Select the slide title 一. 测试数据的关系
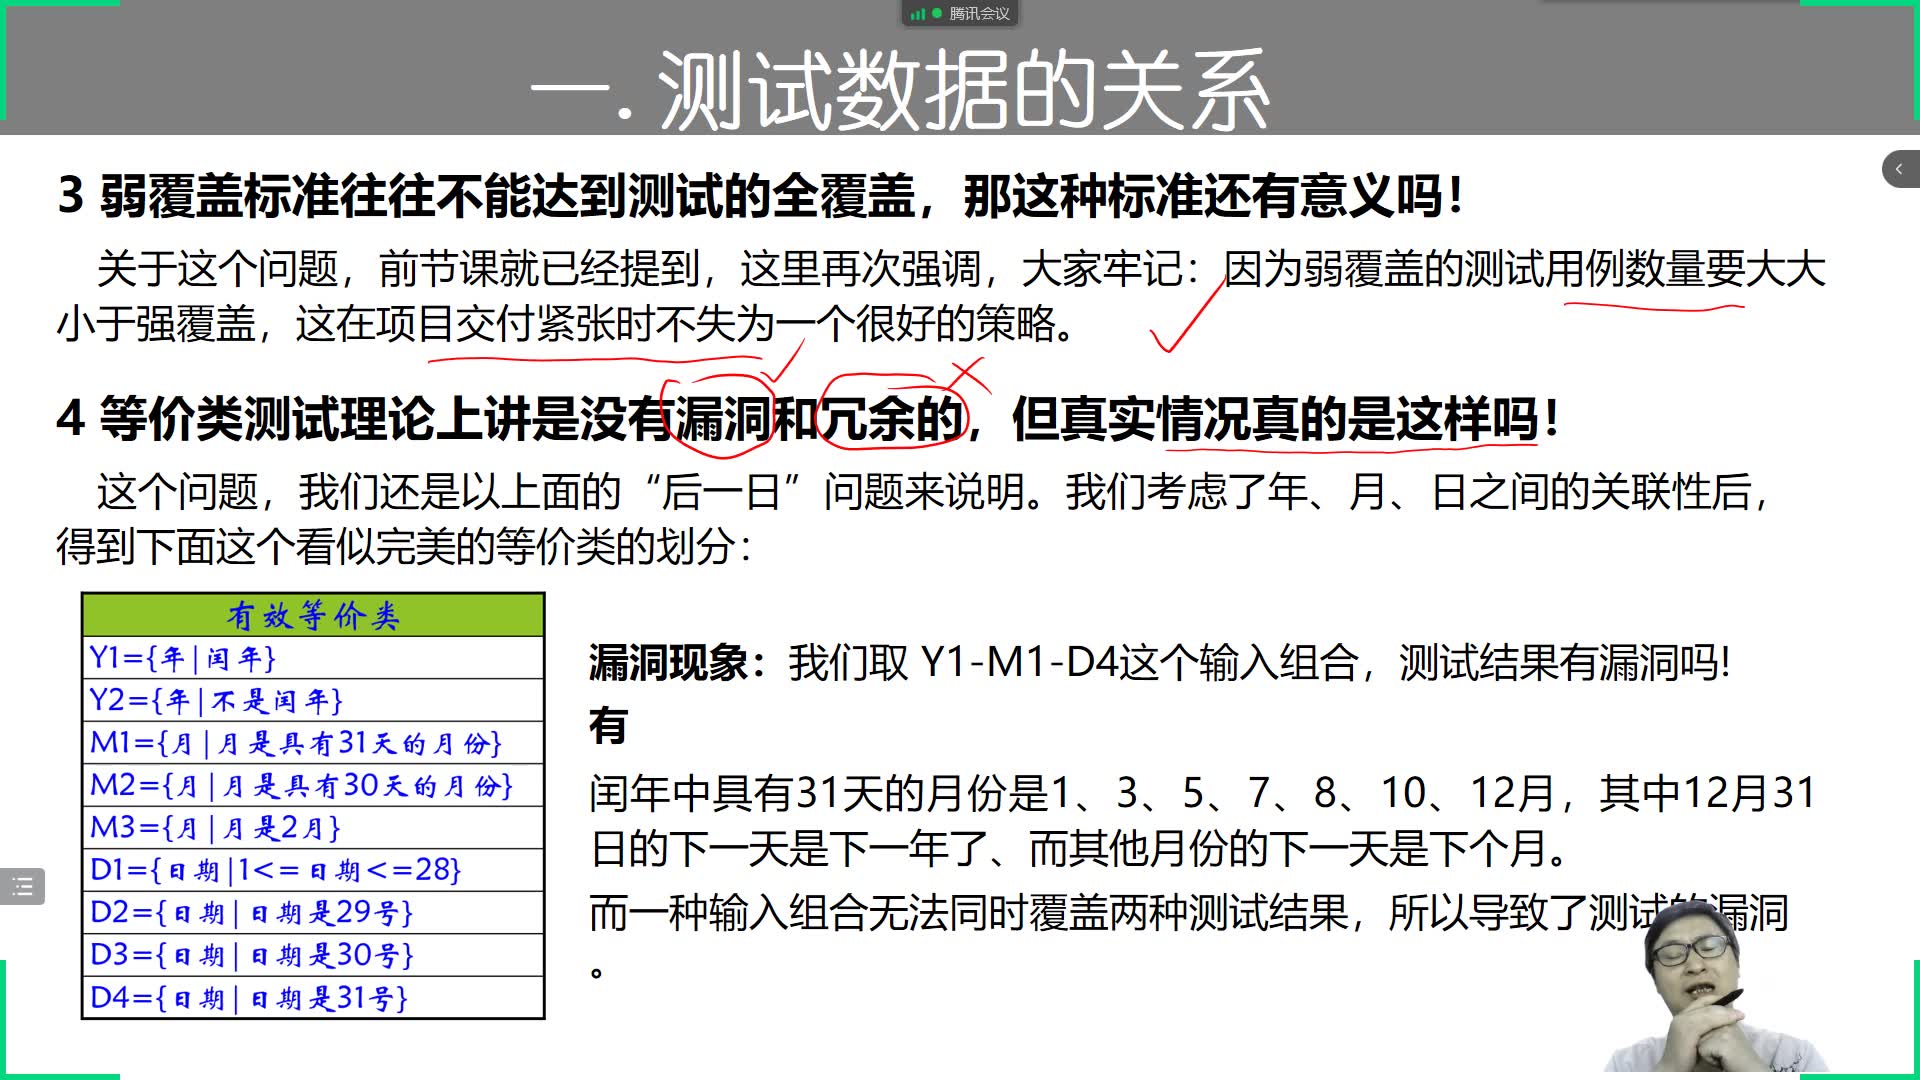 pyautogui.click(x=901, y=92)
